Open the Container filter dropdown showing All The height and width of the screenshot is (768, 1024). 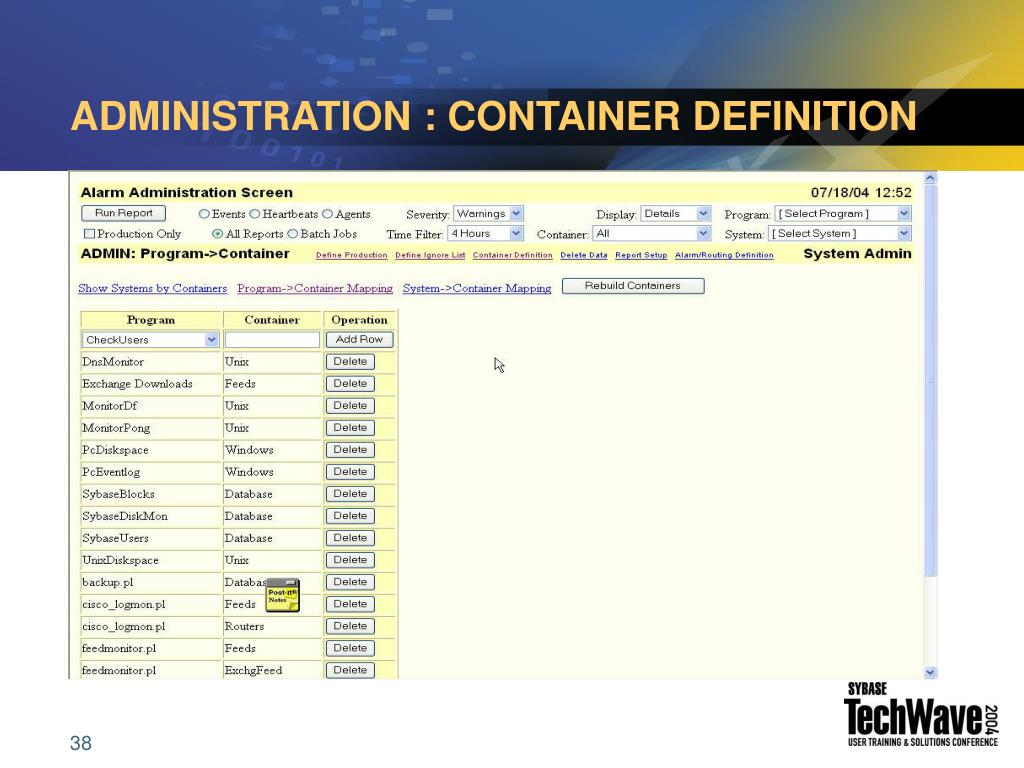[x=651, y=233]
